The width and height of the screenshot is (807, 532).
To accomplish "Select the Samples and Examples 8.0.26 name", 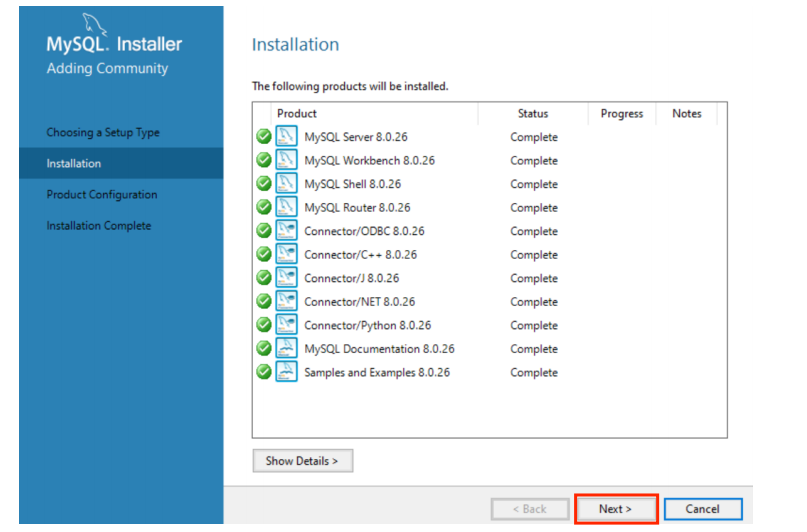I will (377, 373).
